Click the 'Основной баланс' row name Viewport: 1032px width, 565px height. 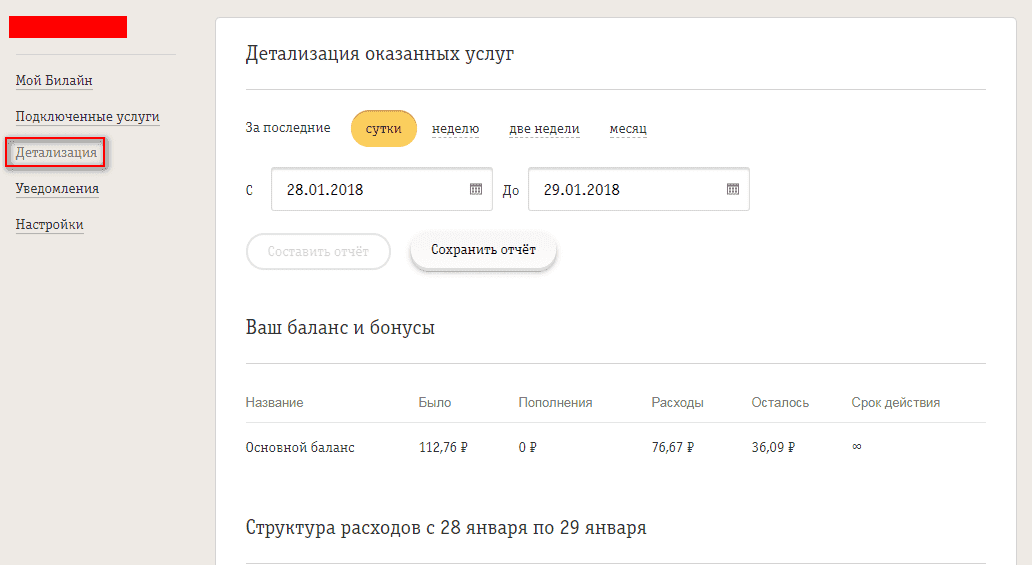click(300, 448)
